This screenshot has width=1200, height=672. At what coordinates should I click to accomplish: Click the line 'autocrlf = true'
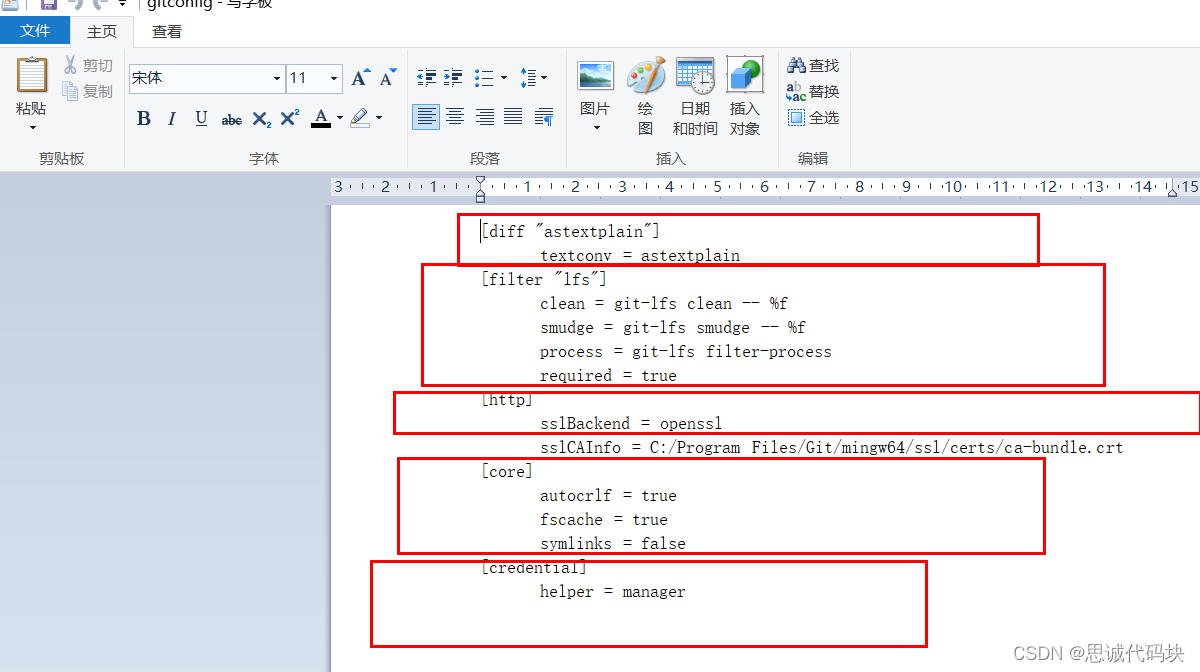[x=608, y=495]
